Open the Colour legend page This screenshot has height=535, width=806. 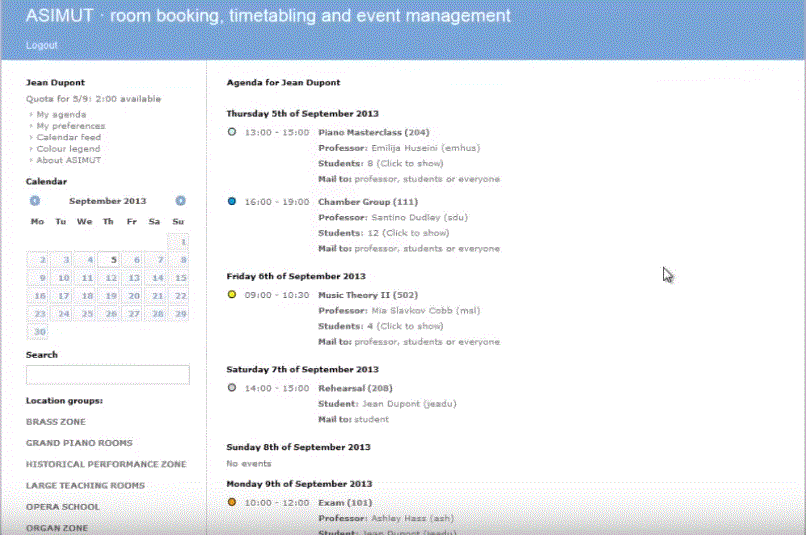68,149
